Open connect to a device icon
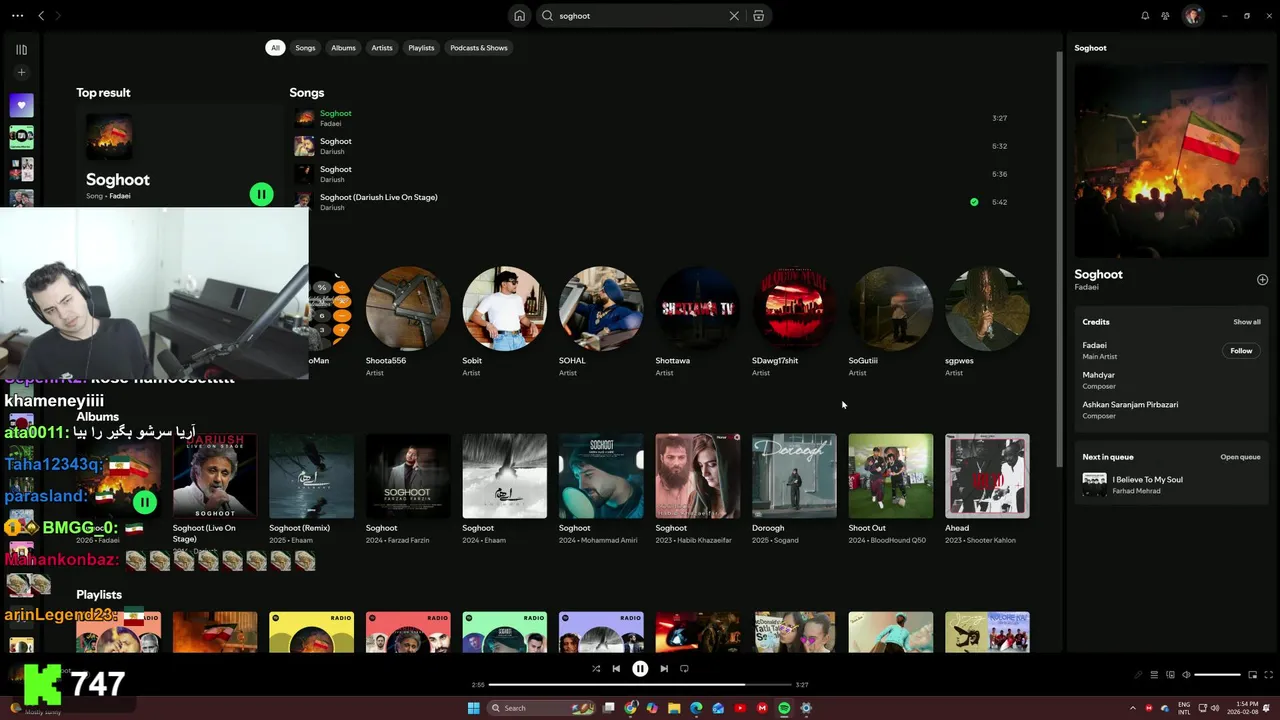 (x=1170, y=675)
